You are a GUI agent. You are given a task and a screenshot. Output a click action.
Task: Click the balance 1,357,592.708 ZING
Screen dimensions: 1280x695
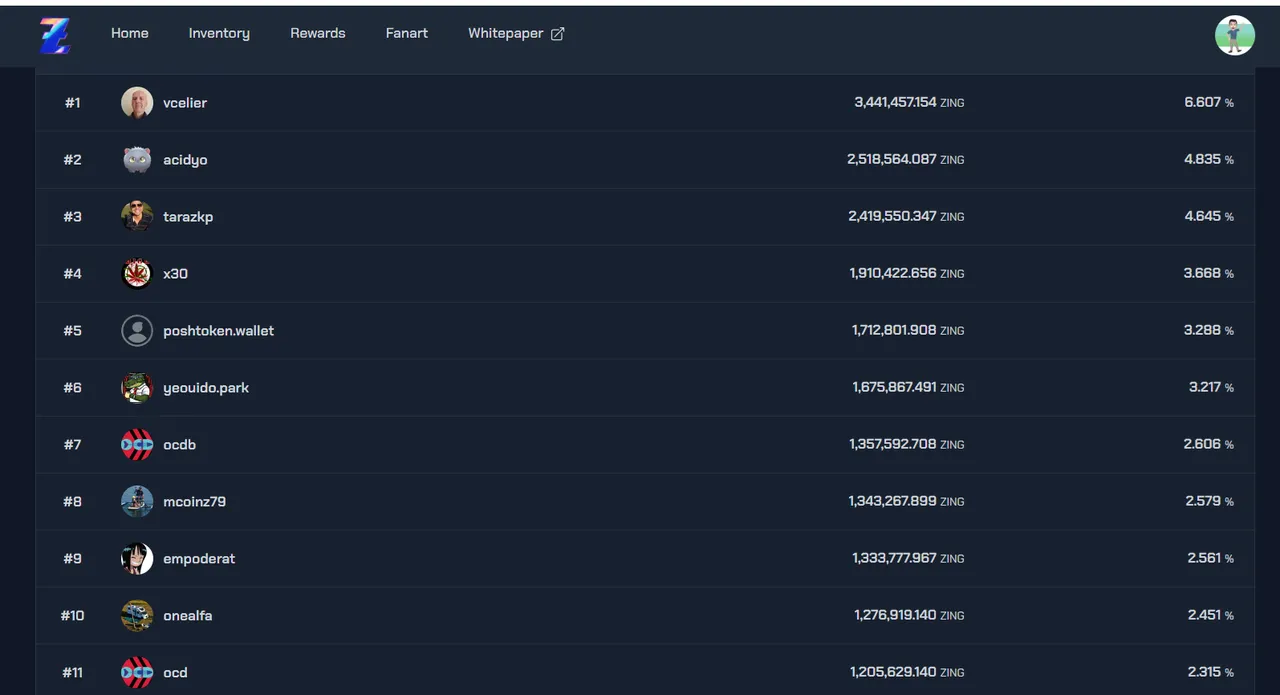coord(907,444)
